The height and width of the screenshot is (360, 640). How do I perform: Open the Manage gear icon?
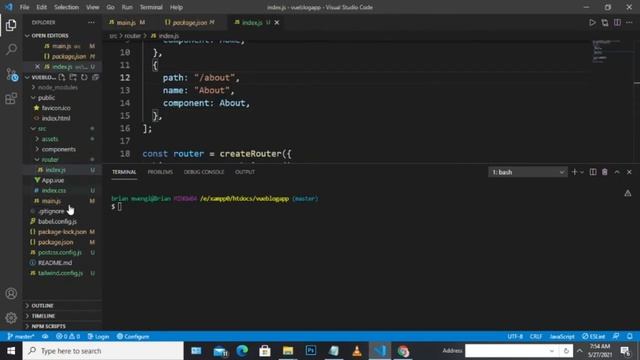[11, 318]
